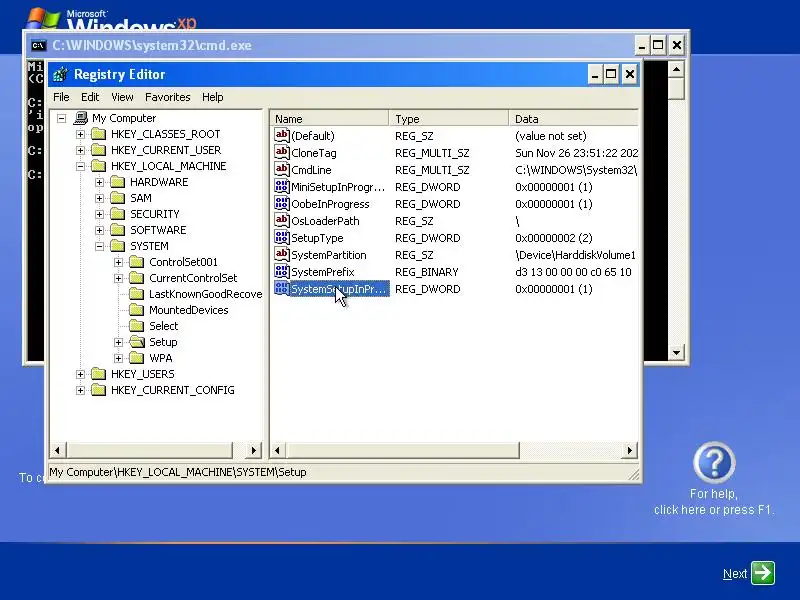
Task: Click the HKEY_USERS folder icon
Action: point(98,374)
